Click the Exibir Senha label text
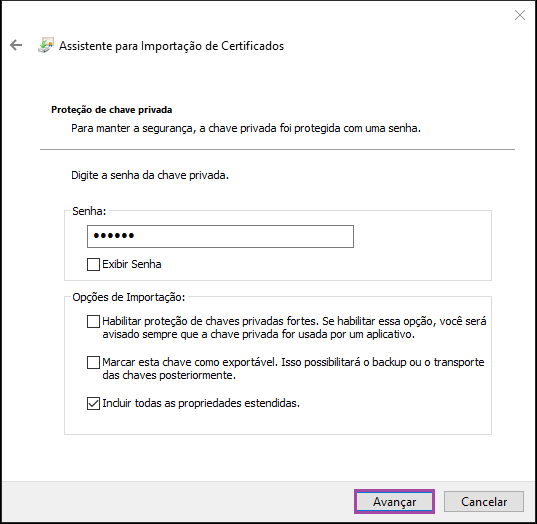The width and height of the screenshot is (537, 524). coord(132,264)
